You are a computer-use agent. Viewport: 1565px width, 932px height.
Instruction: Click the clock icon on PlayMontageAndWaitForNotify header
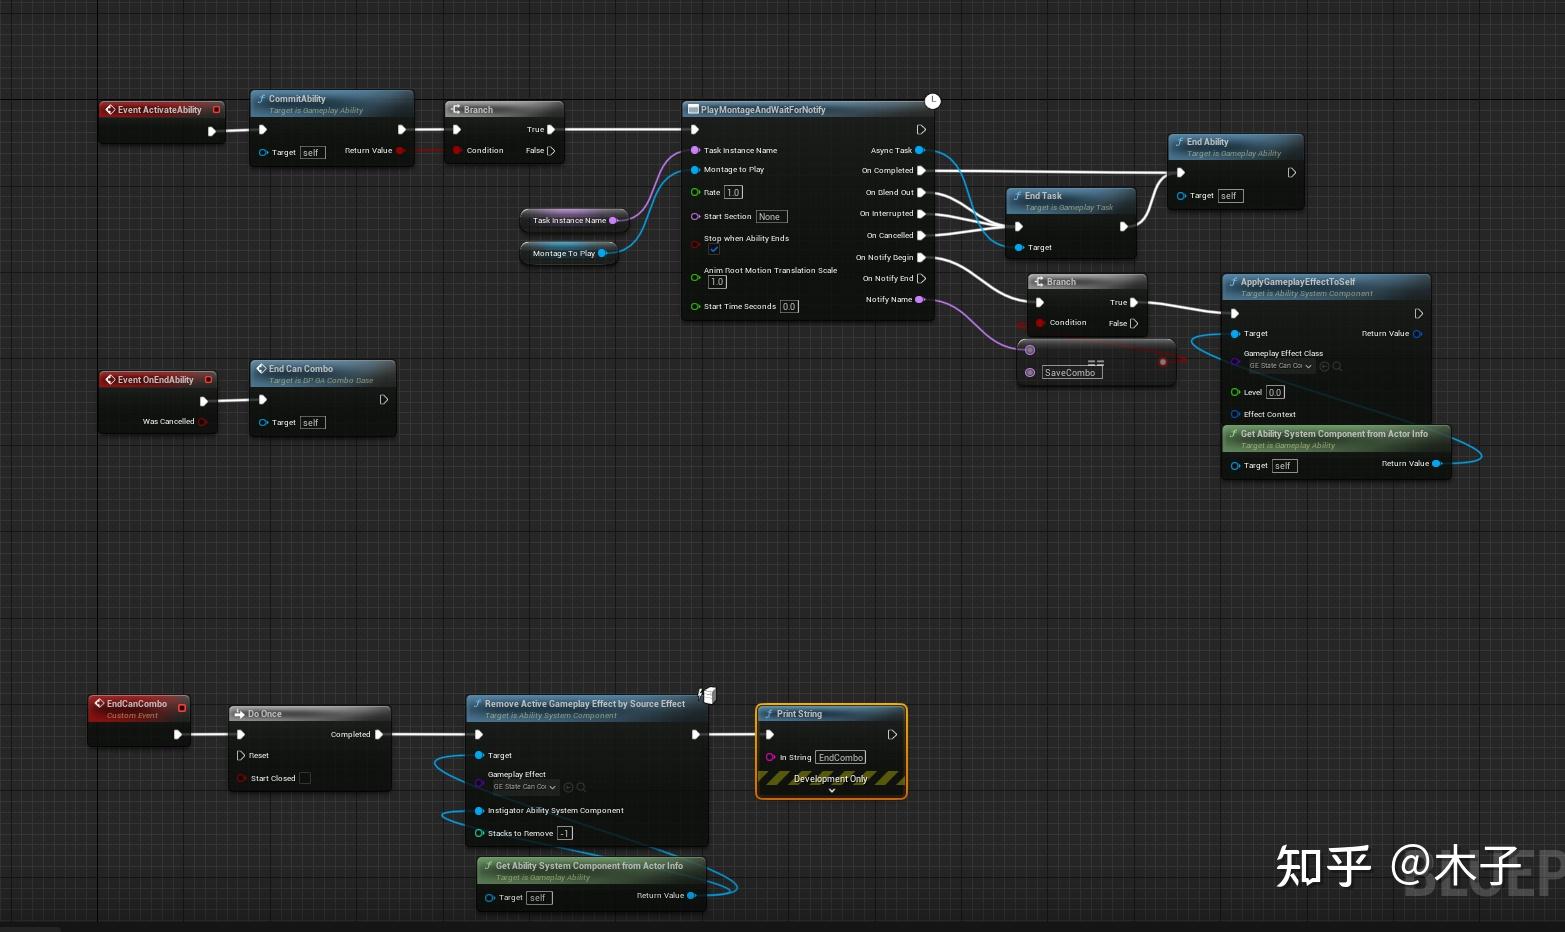[931, 100]
